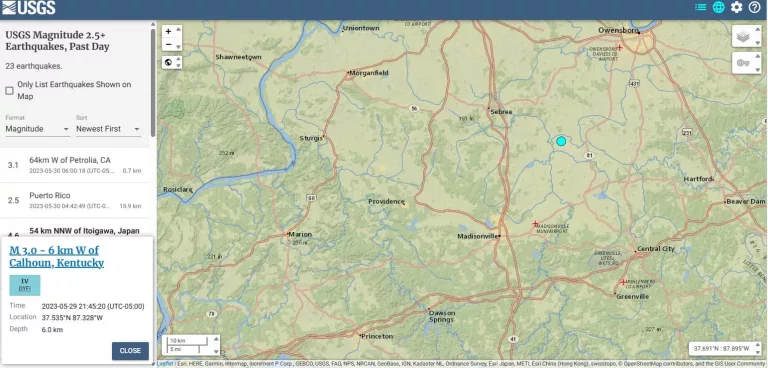Viewport: 768px width, 368px height.
Task: Zoom in the map with plus button
Action: (x=168, y=31)
